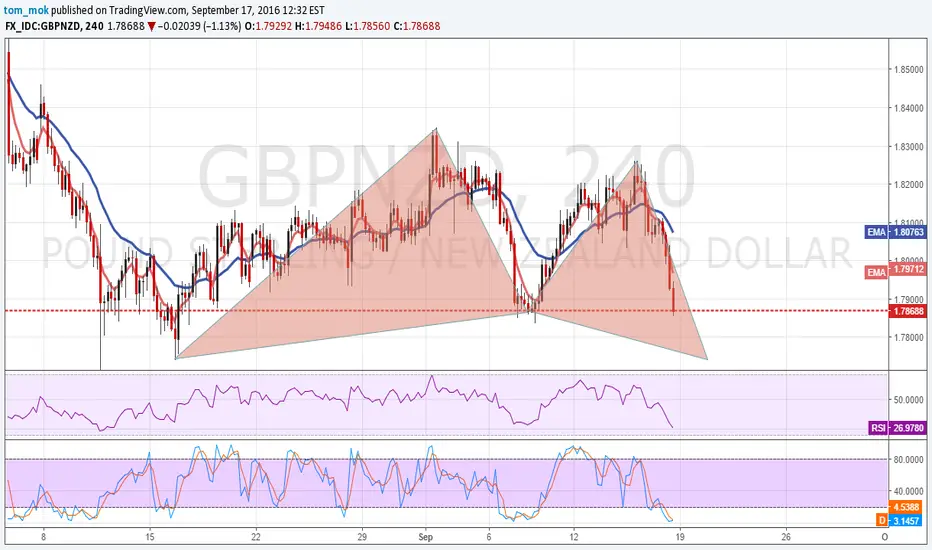Image resolution: width=932 pixels, height=550 pixels.
Task: Select the purple RSI 26.9780 tag
Action: coord(898,428)
